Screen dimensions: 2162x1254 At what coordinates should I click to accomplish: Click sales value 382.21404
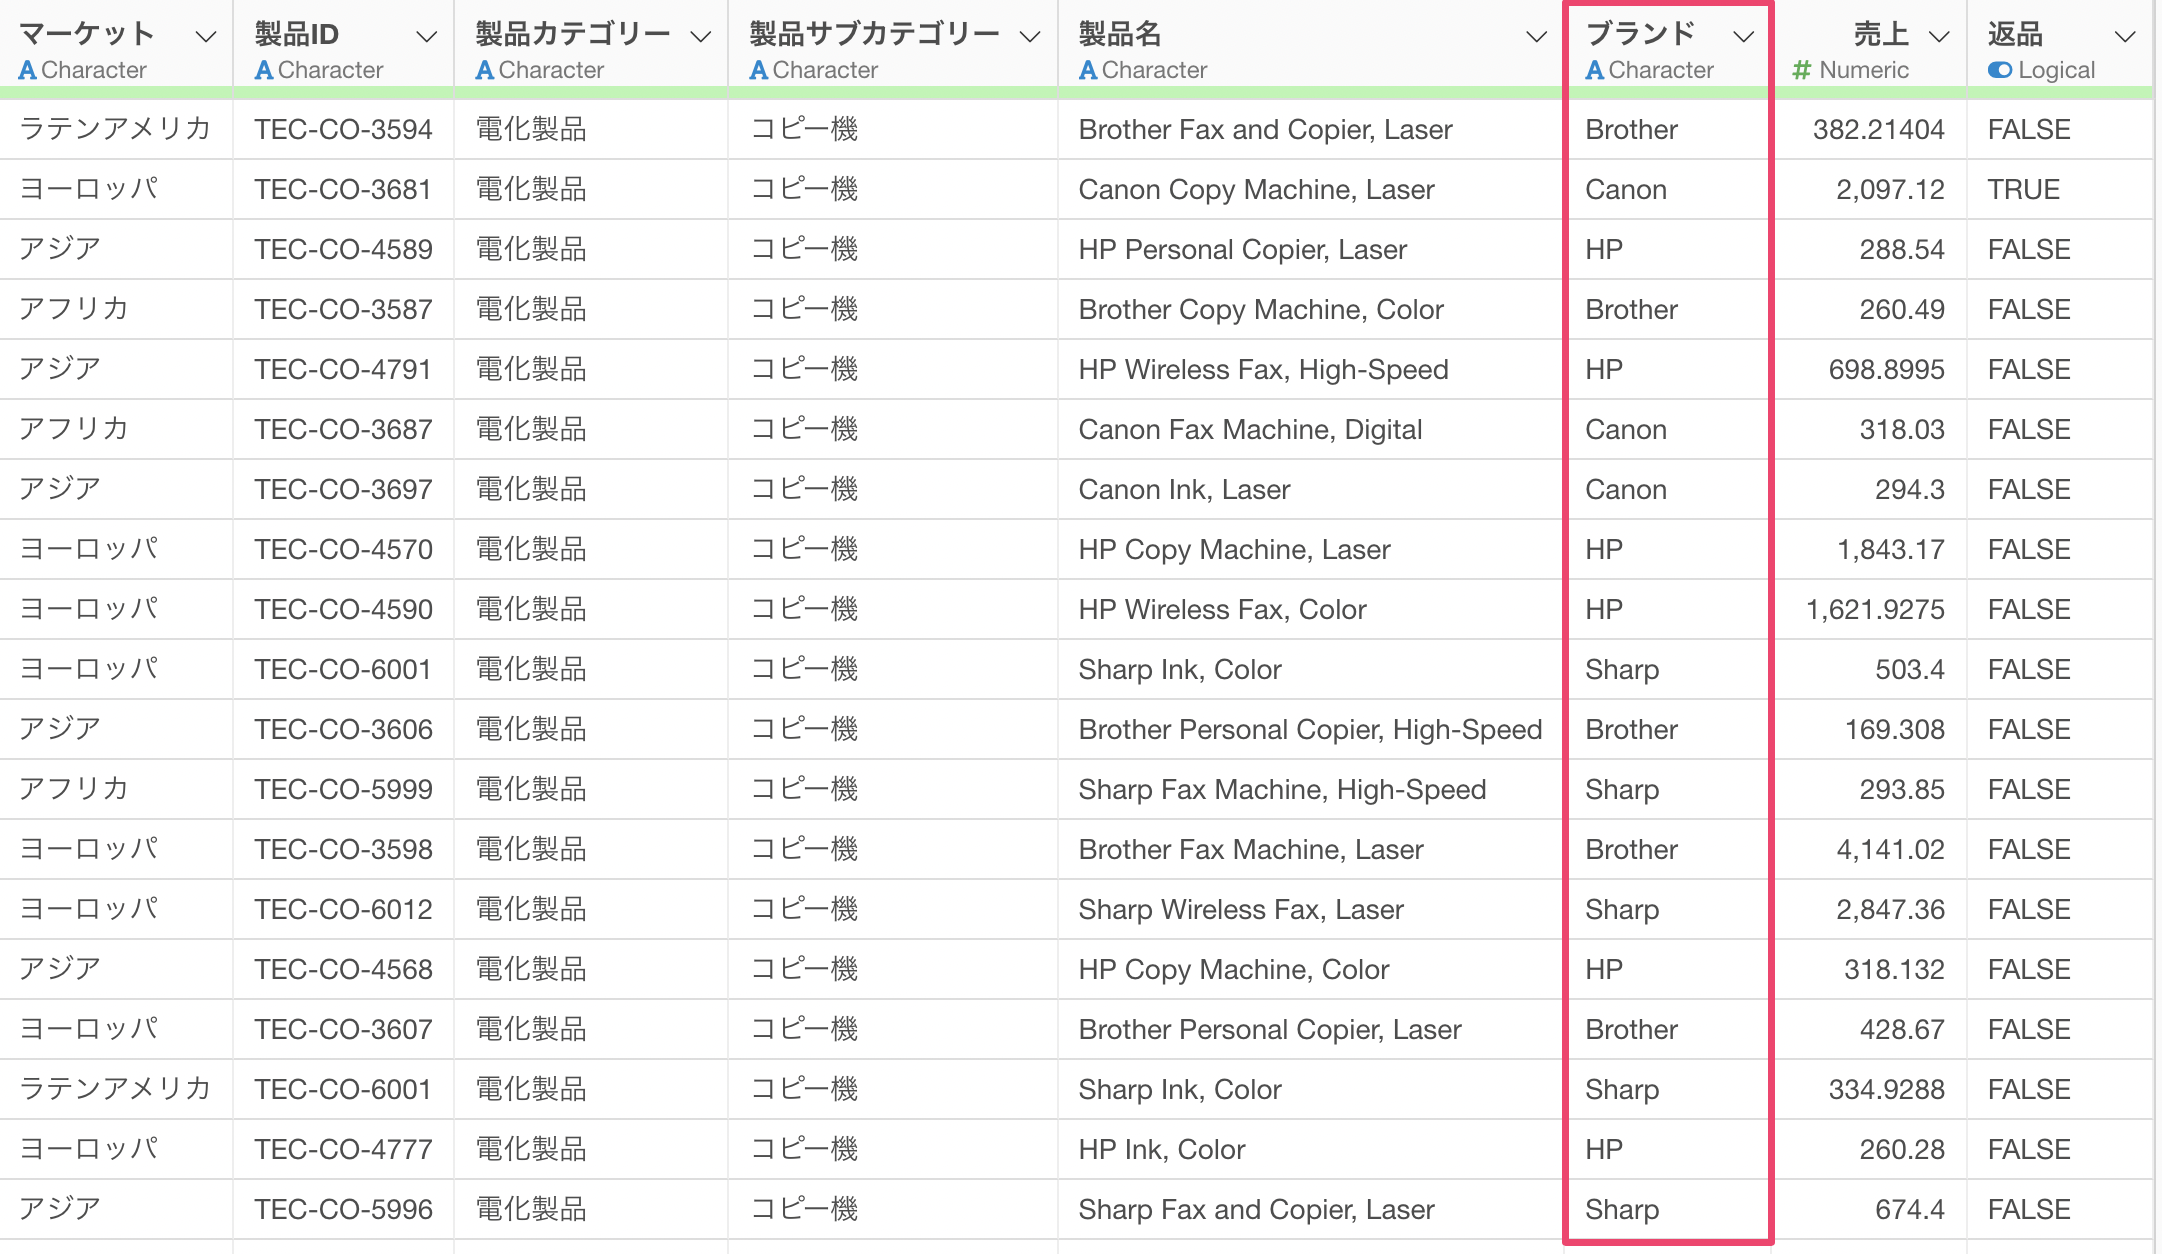pos(1878,129)
